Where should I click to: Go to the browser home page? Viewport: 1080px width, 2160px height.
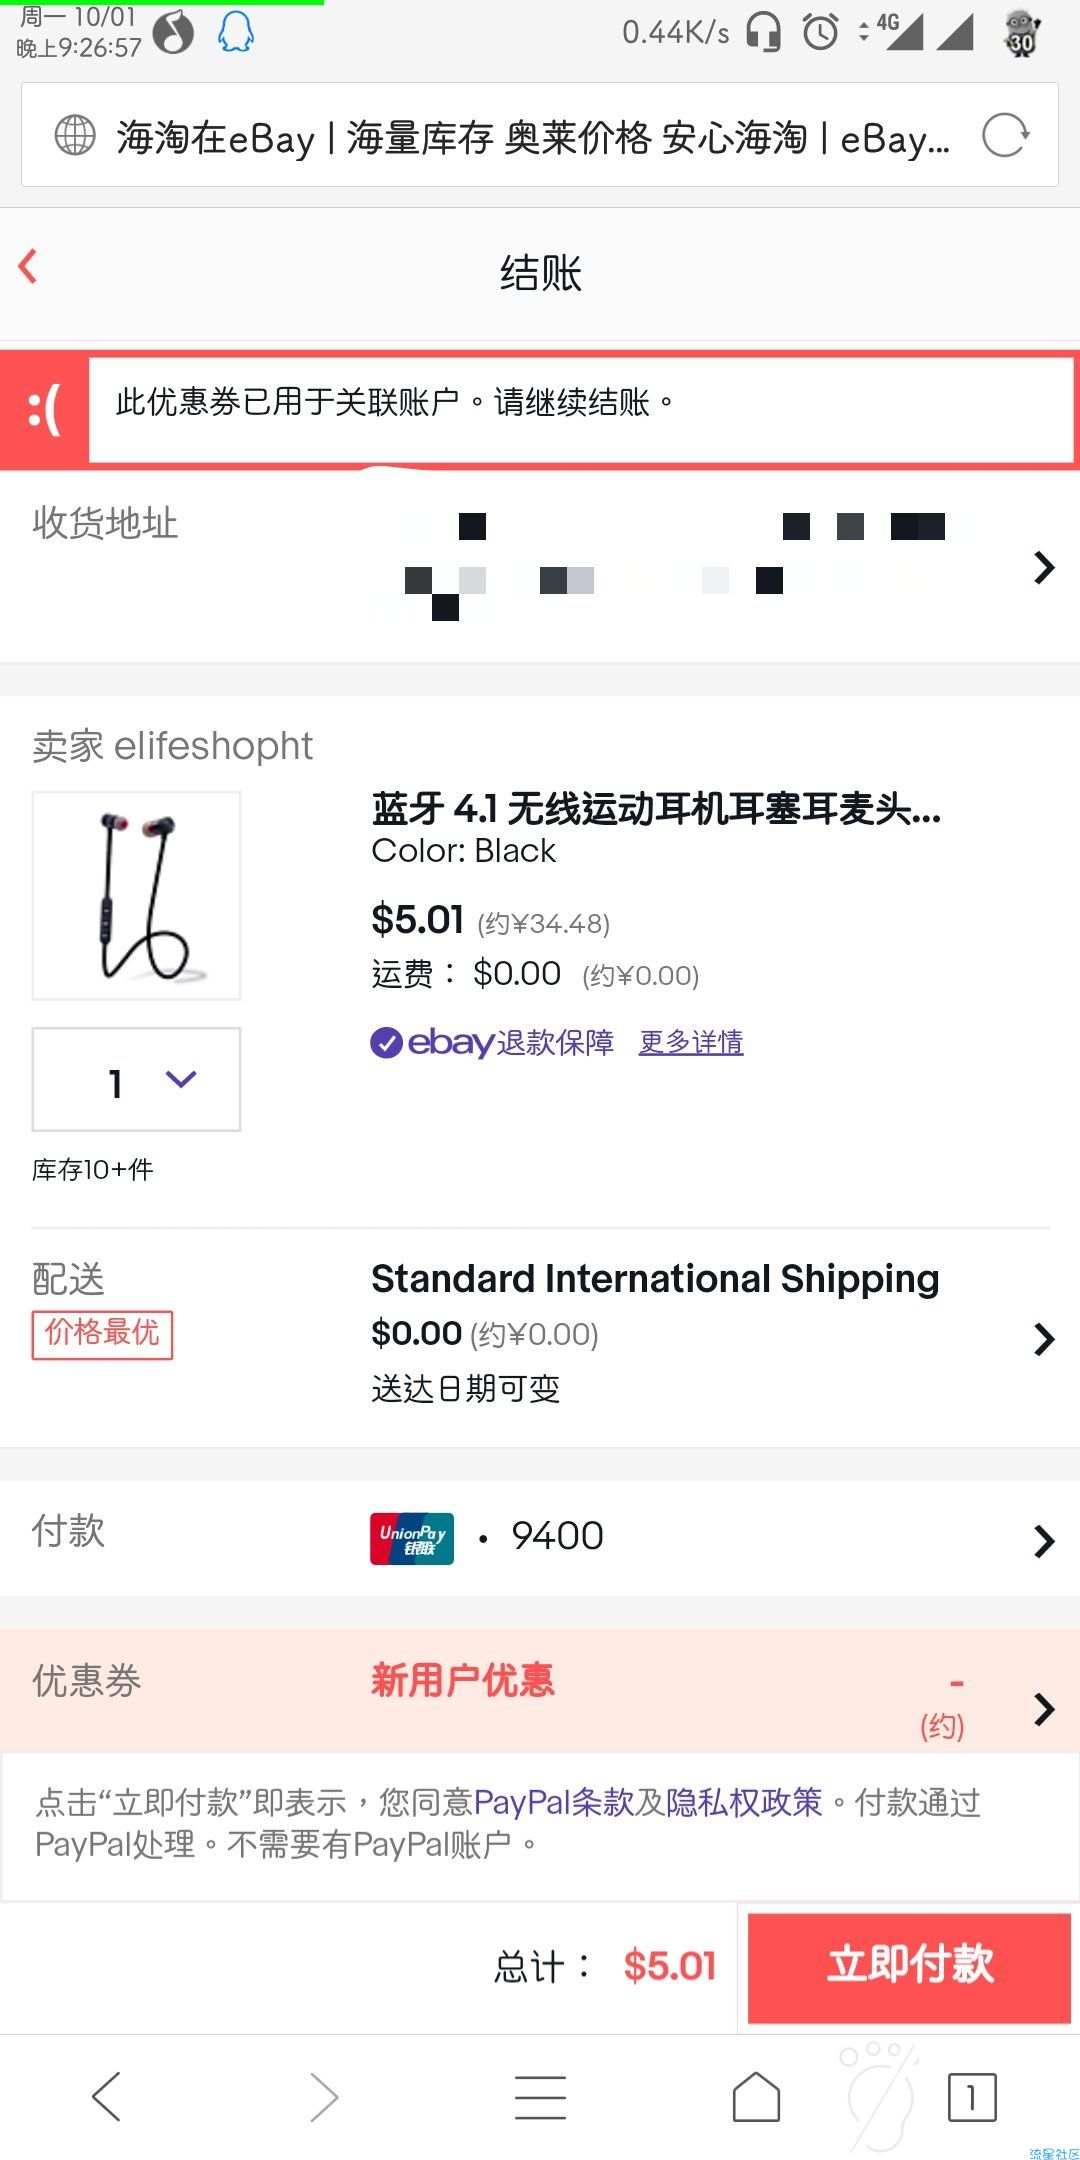756,2096
